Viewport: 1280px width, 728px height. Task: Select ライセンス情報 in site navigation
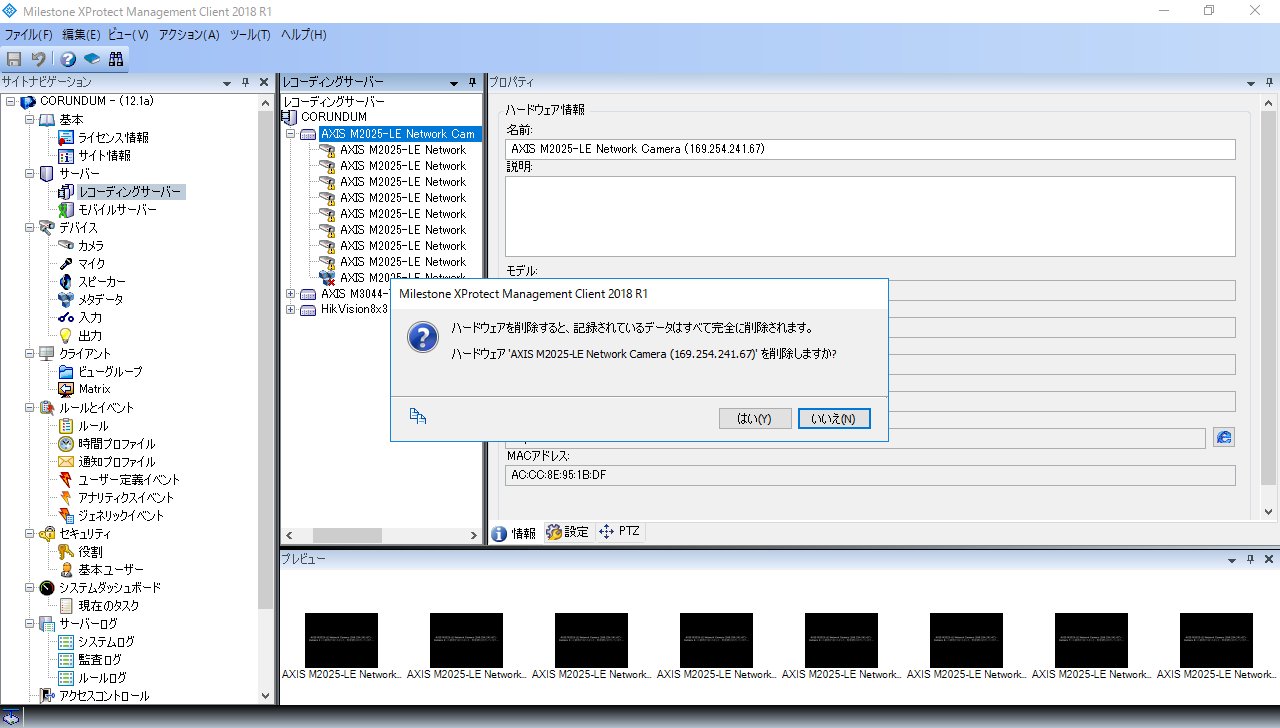click(x=113, y=138)
